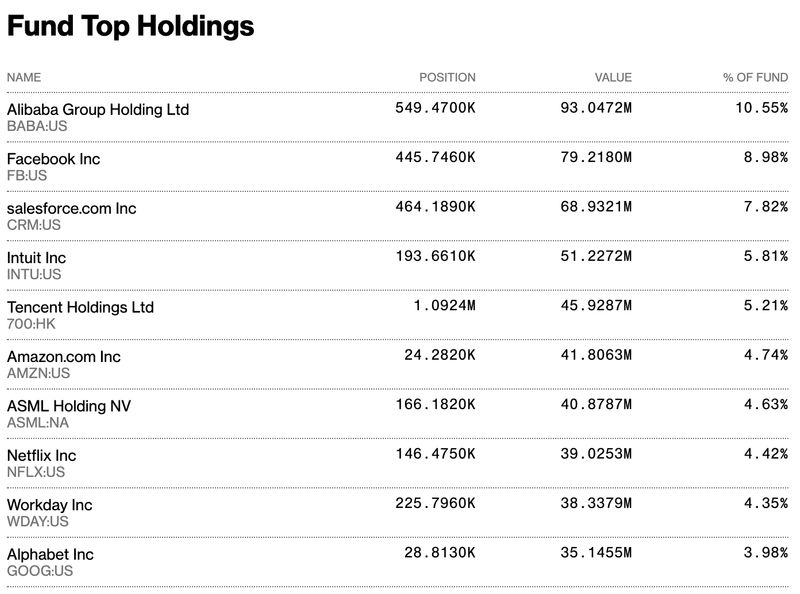Open ASML Holding NV holding
This screenshot has height=594, width=800.
(x=69, y=406)
